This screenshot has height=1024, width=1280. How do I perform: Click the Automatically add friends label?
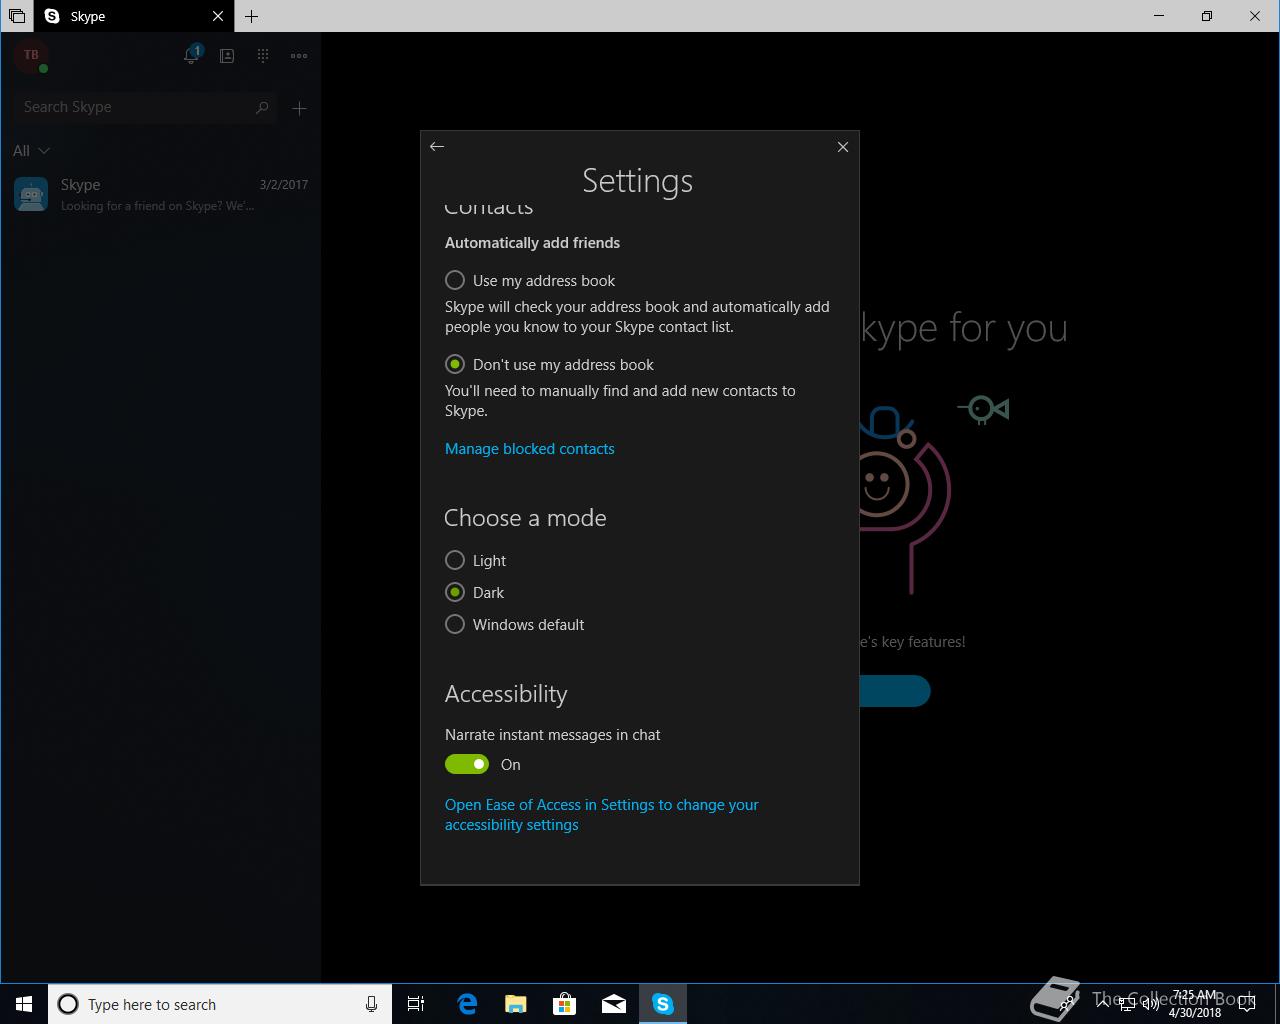[532, 243]
